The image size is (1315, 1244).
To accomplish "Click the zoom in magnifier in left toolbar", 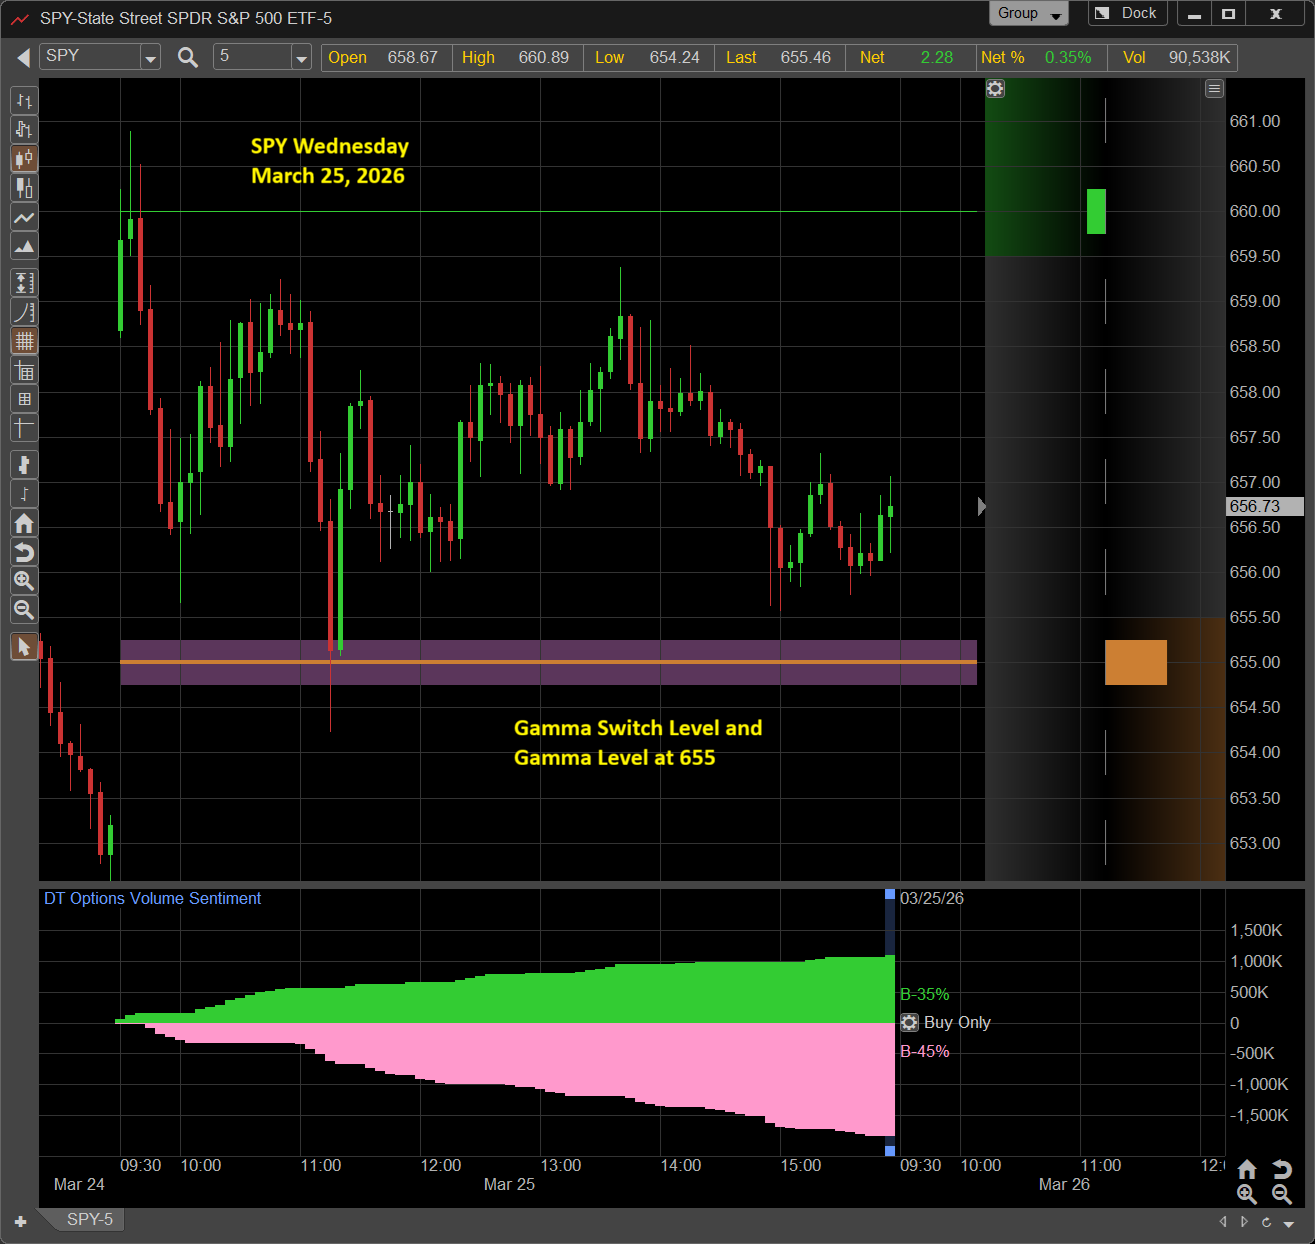I will click(24, 581).
